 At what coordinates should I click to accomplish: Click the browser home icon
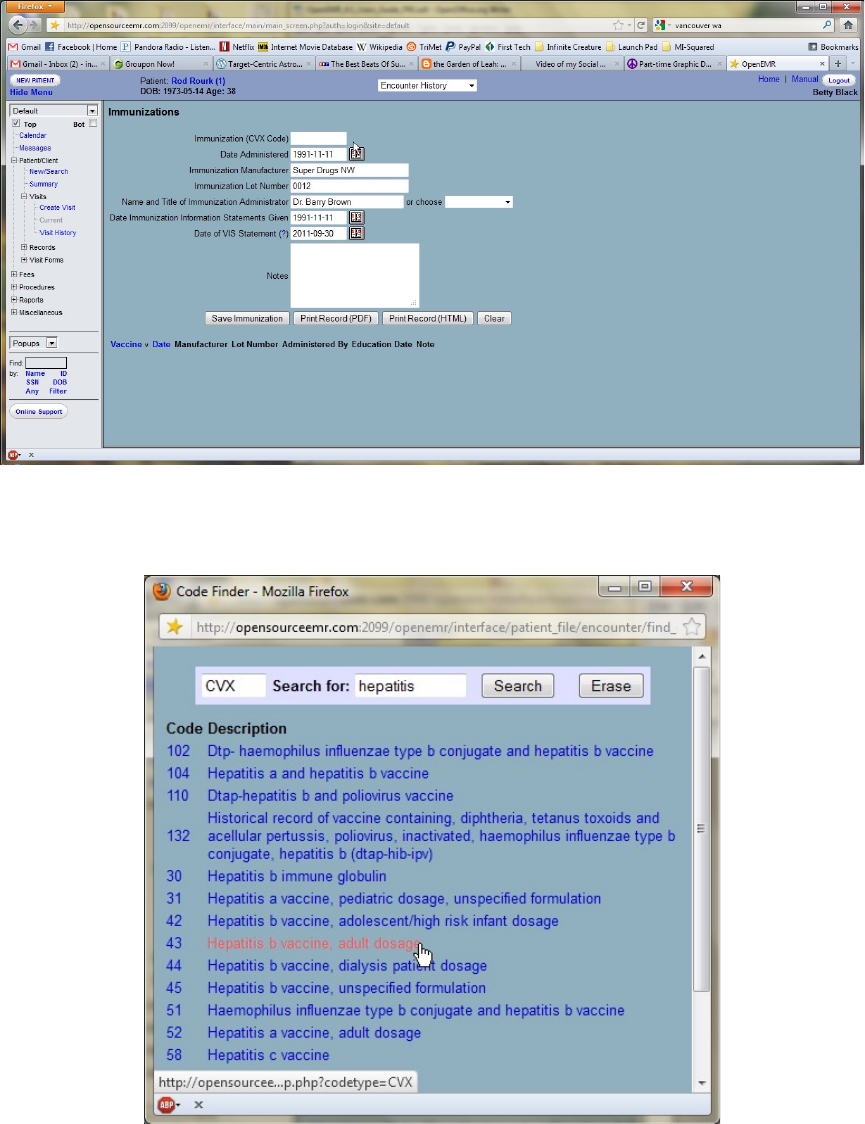(848, 25)
